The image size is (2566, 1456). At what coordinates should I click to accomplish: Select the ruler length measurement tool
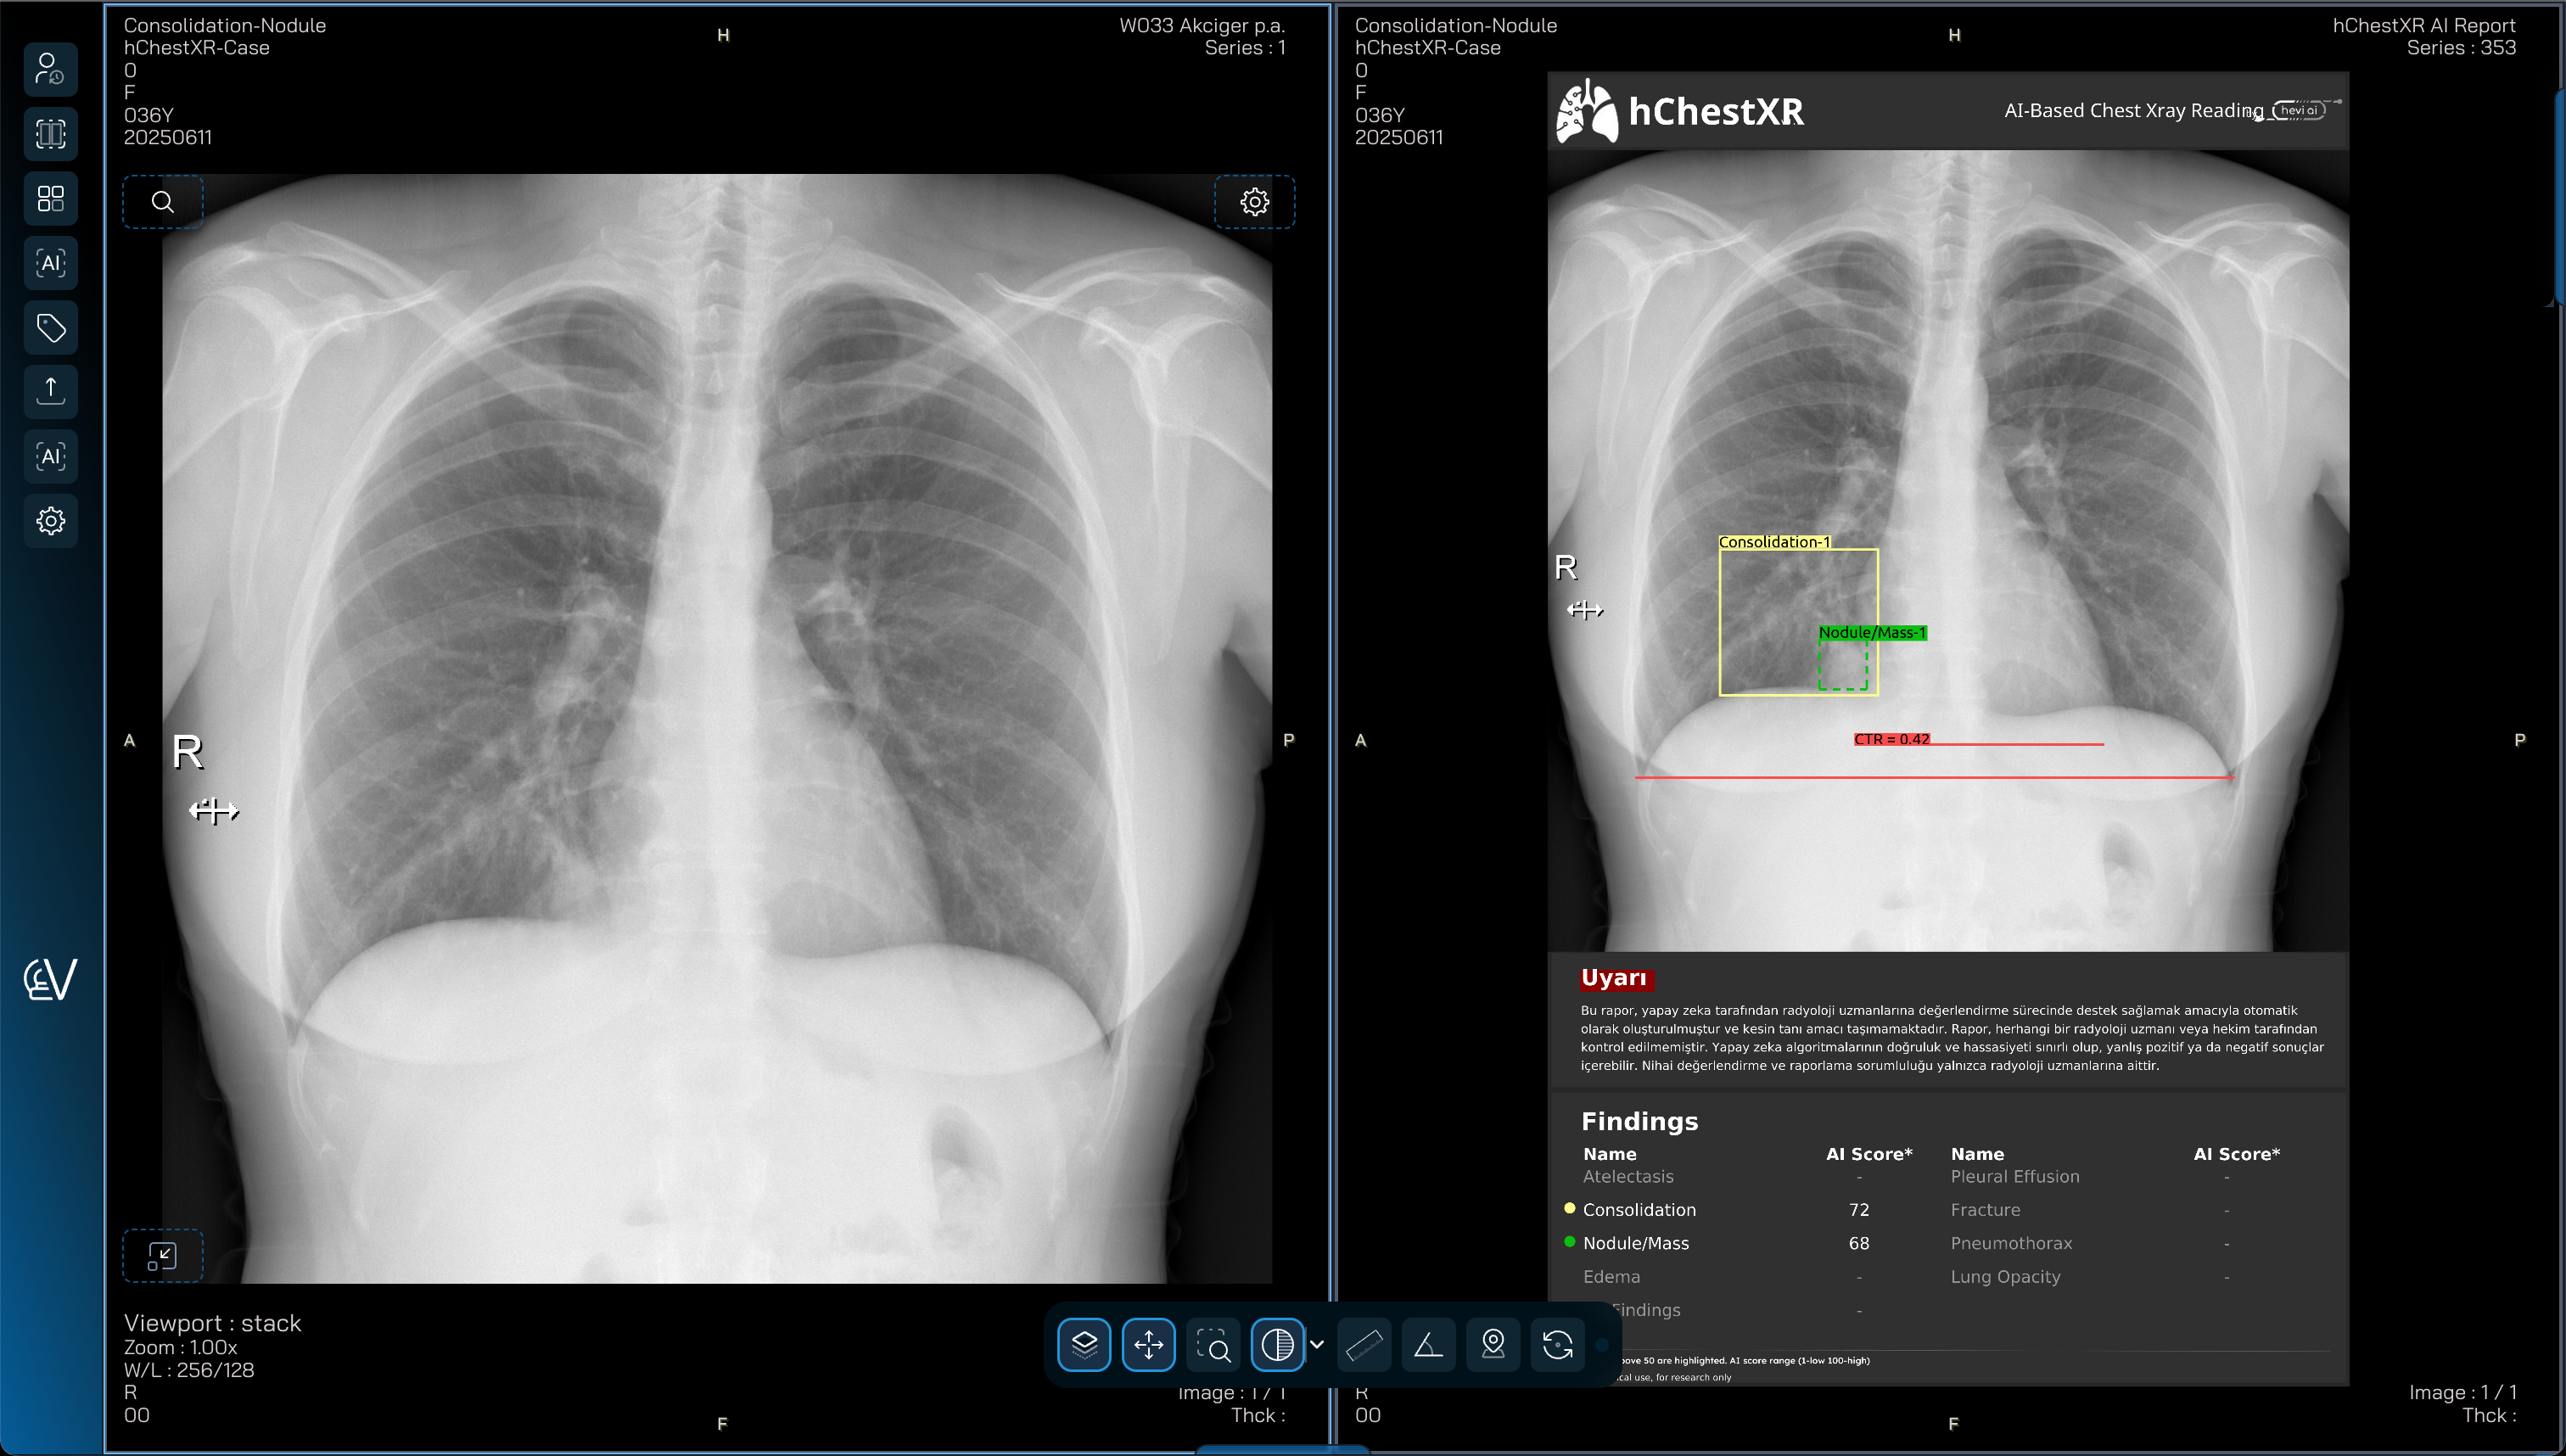coord(1364,1345)
